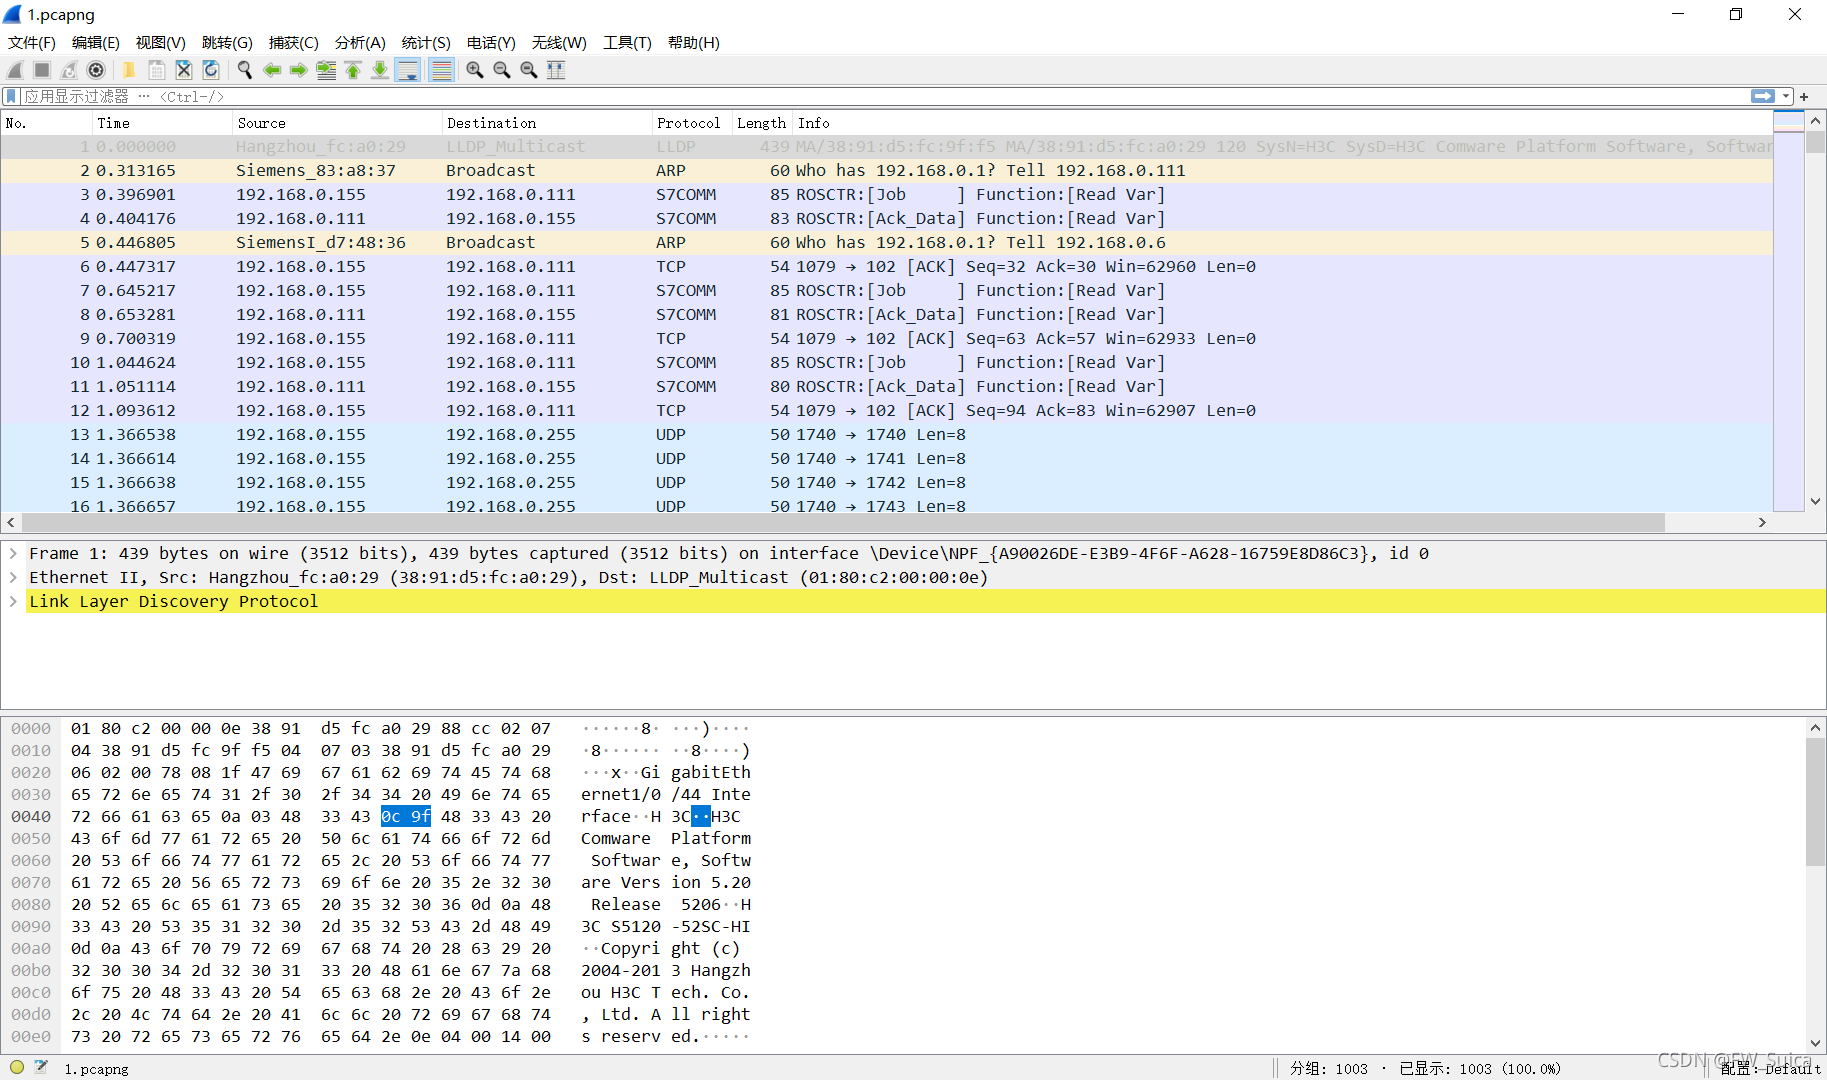
Task: Click the packet list scroll-down arrow
Action: point(1815,502)
